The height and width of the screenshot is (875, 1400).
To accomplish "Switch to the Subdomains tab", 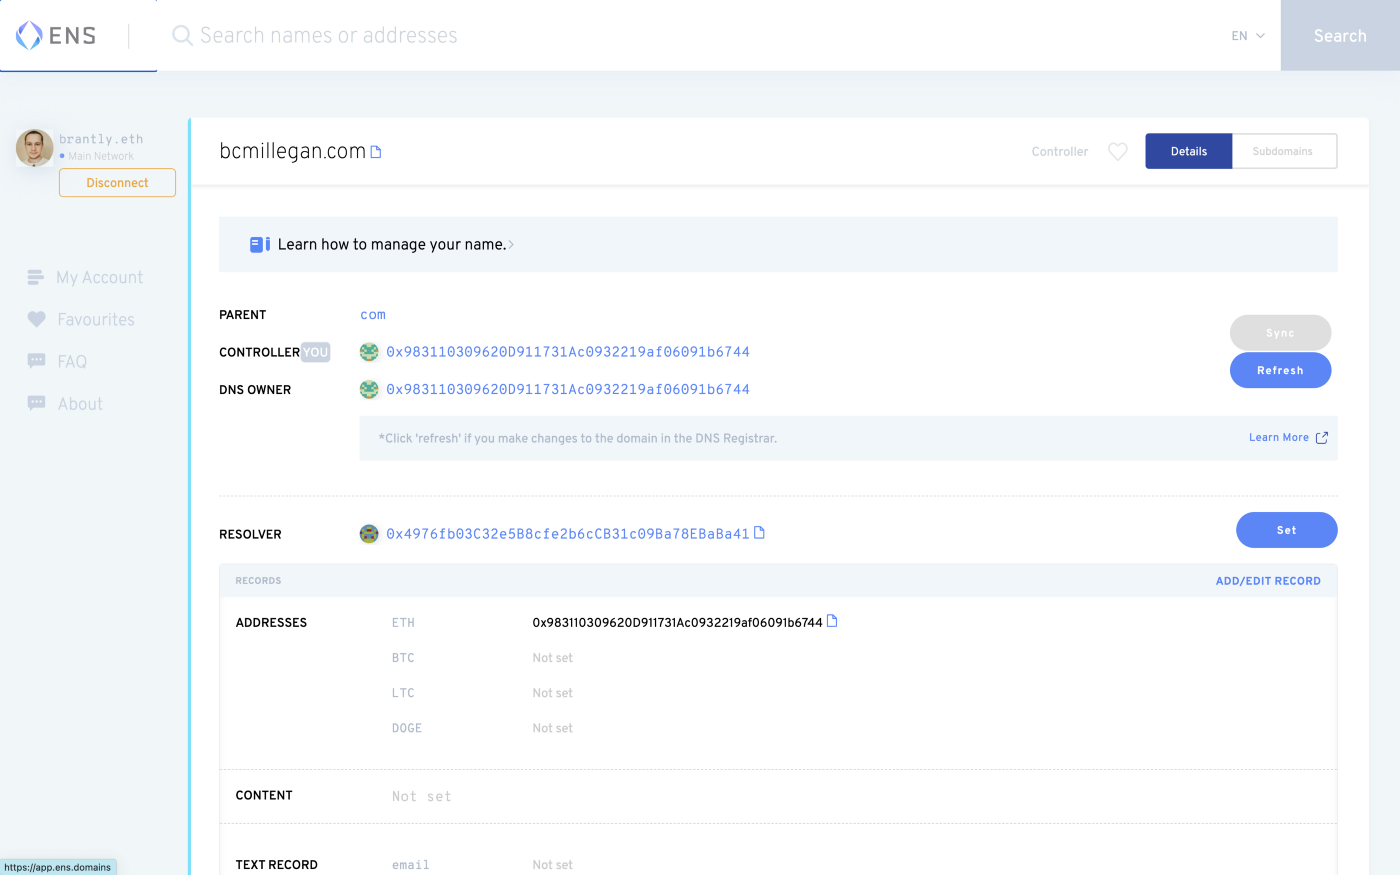I will [x=1283, y=151].
